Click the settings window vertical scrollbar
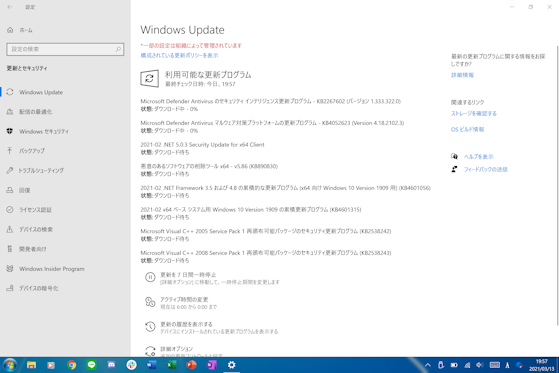Image resolution: width=559 pixels, height=373 pixels. click(557, 185)
